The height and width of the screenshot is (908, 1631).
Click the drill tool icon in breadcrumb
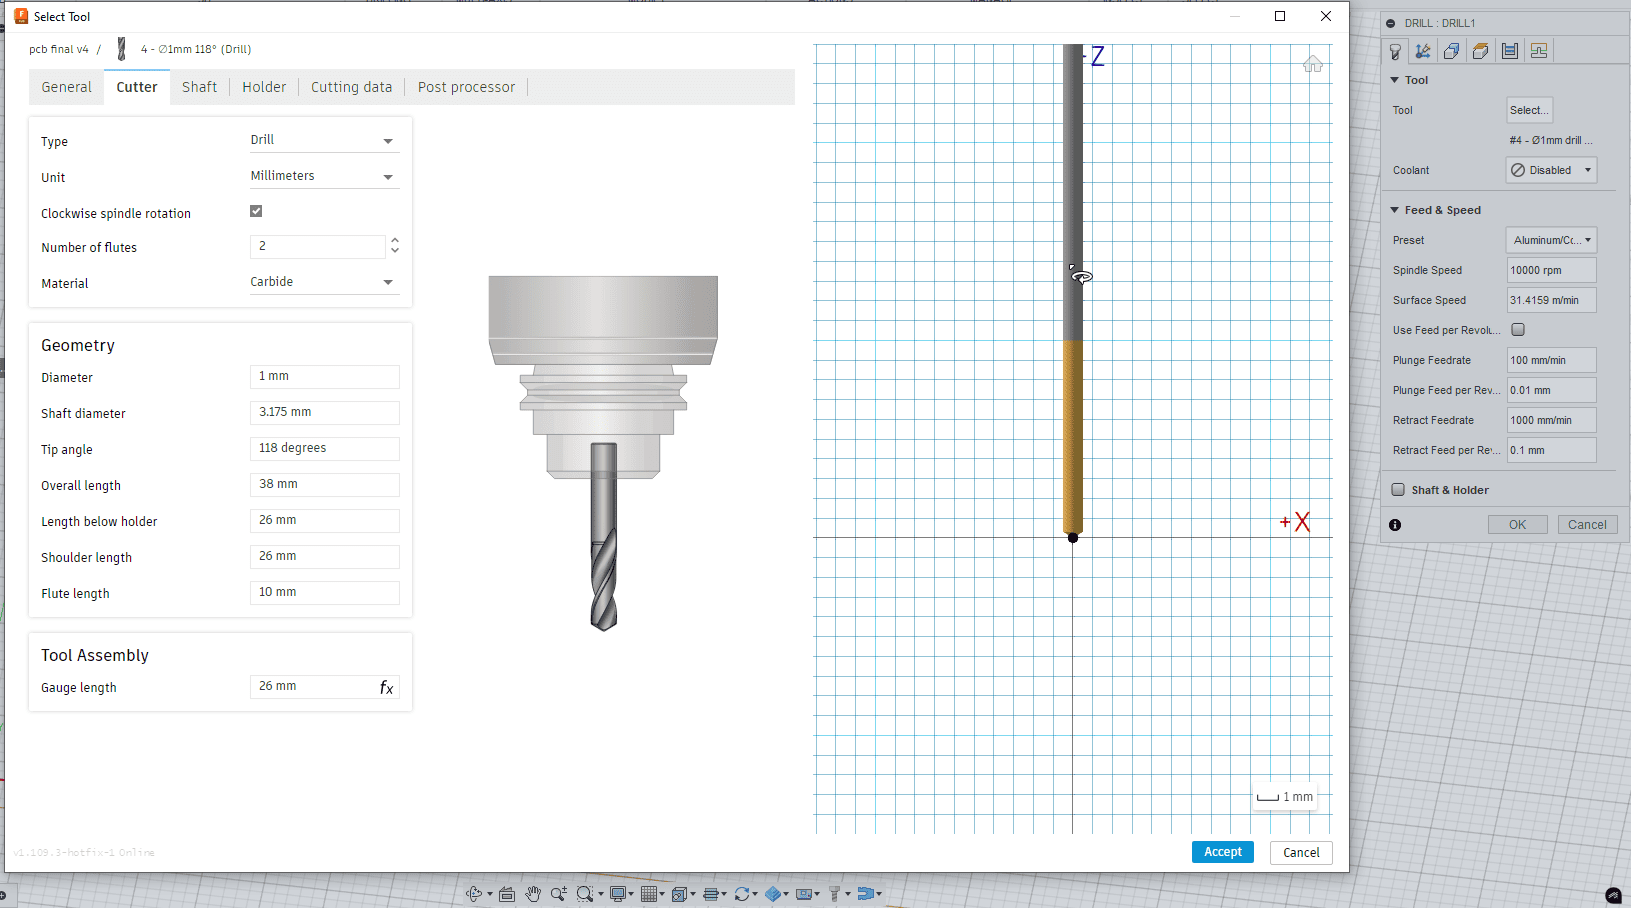pyautogui.click(x=122, y=49)
